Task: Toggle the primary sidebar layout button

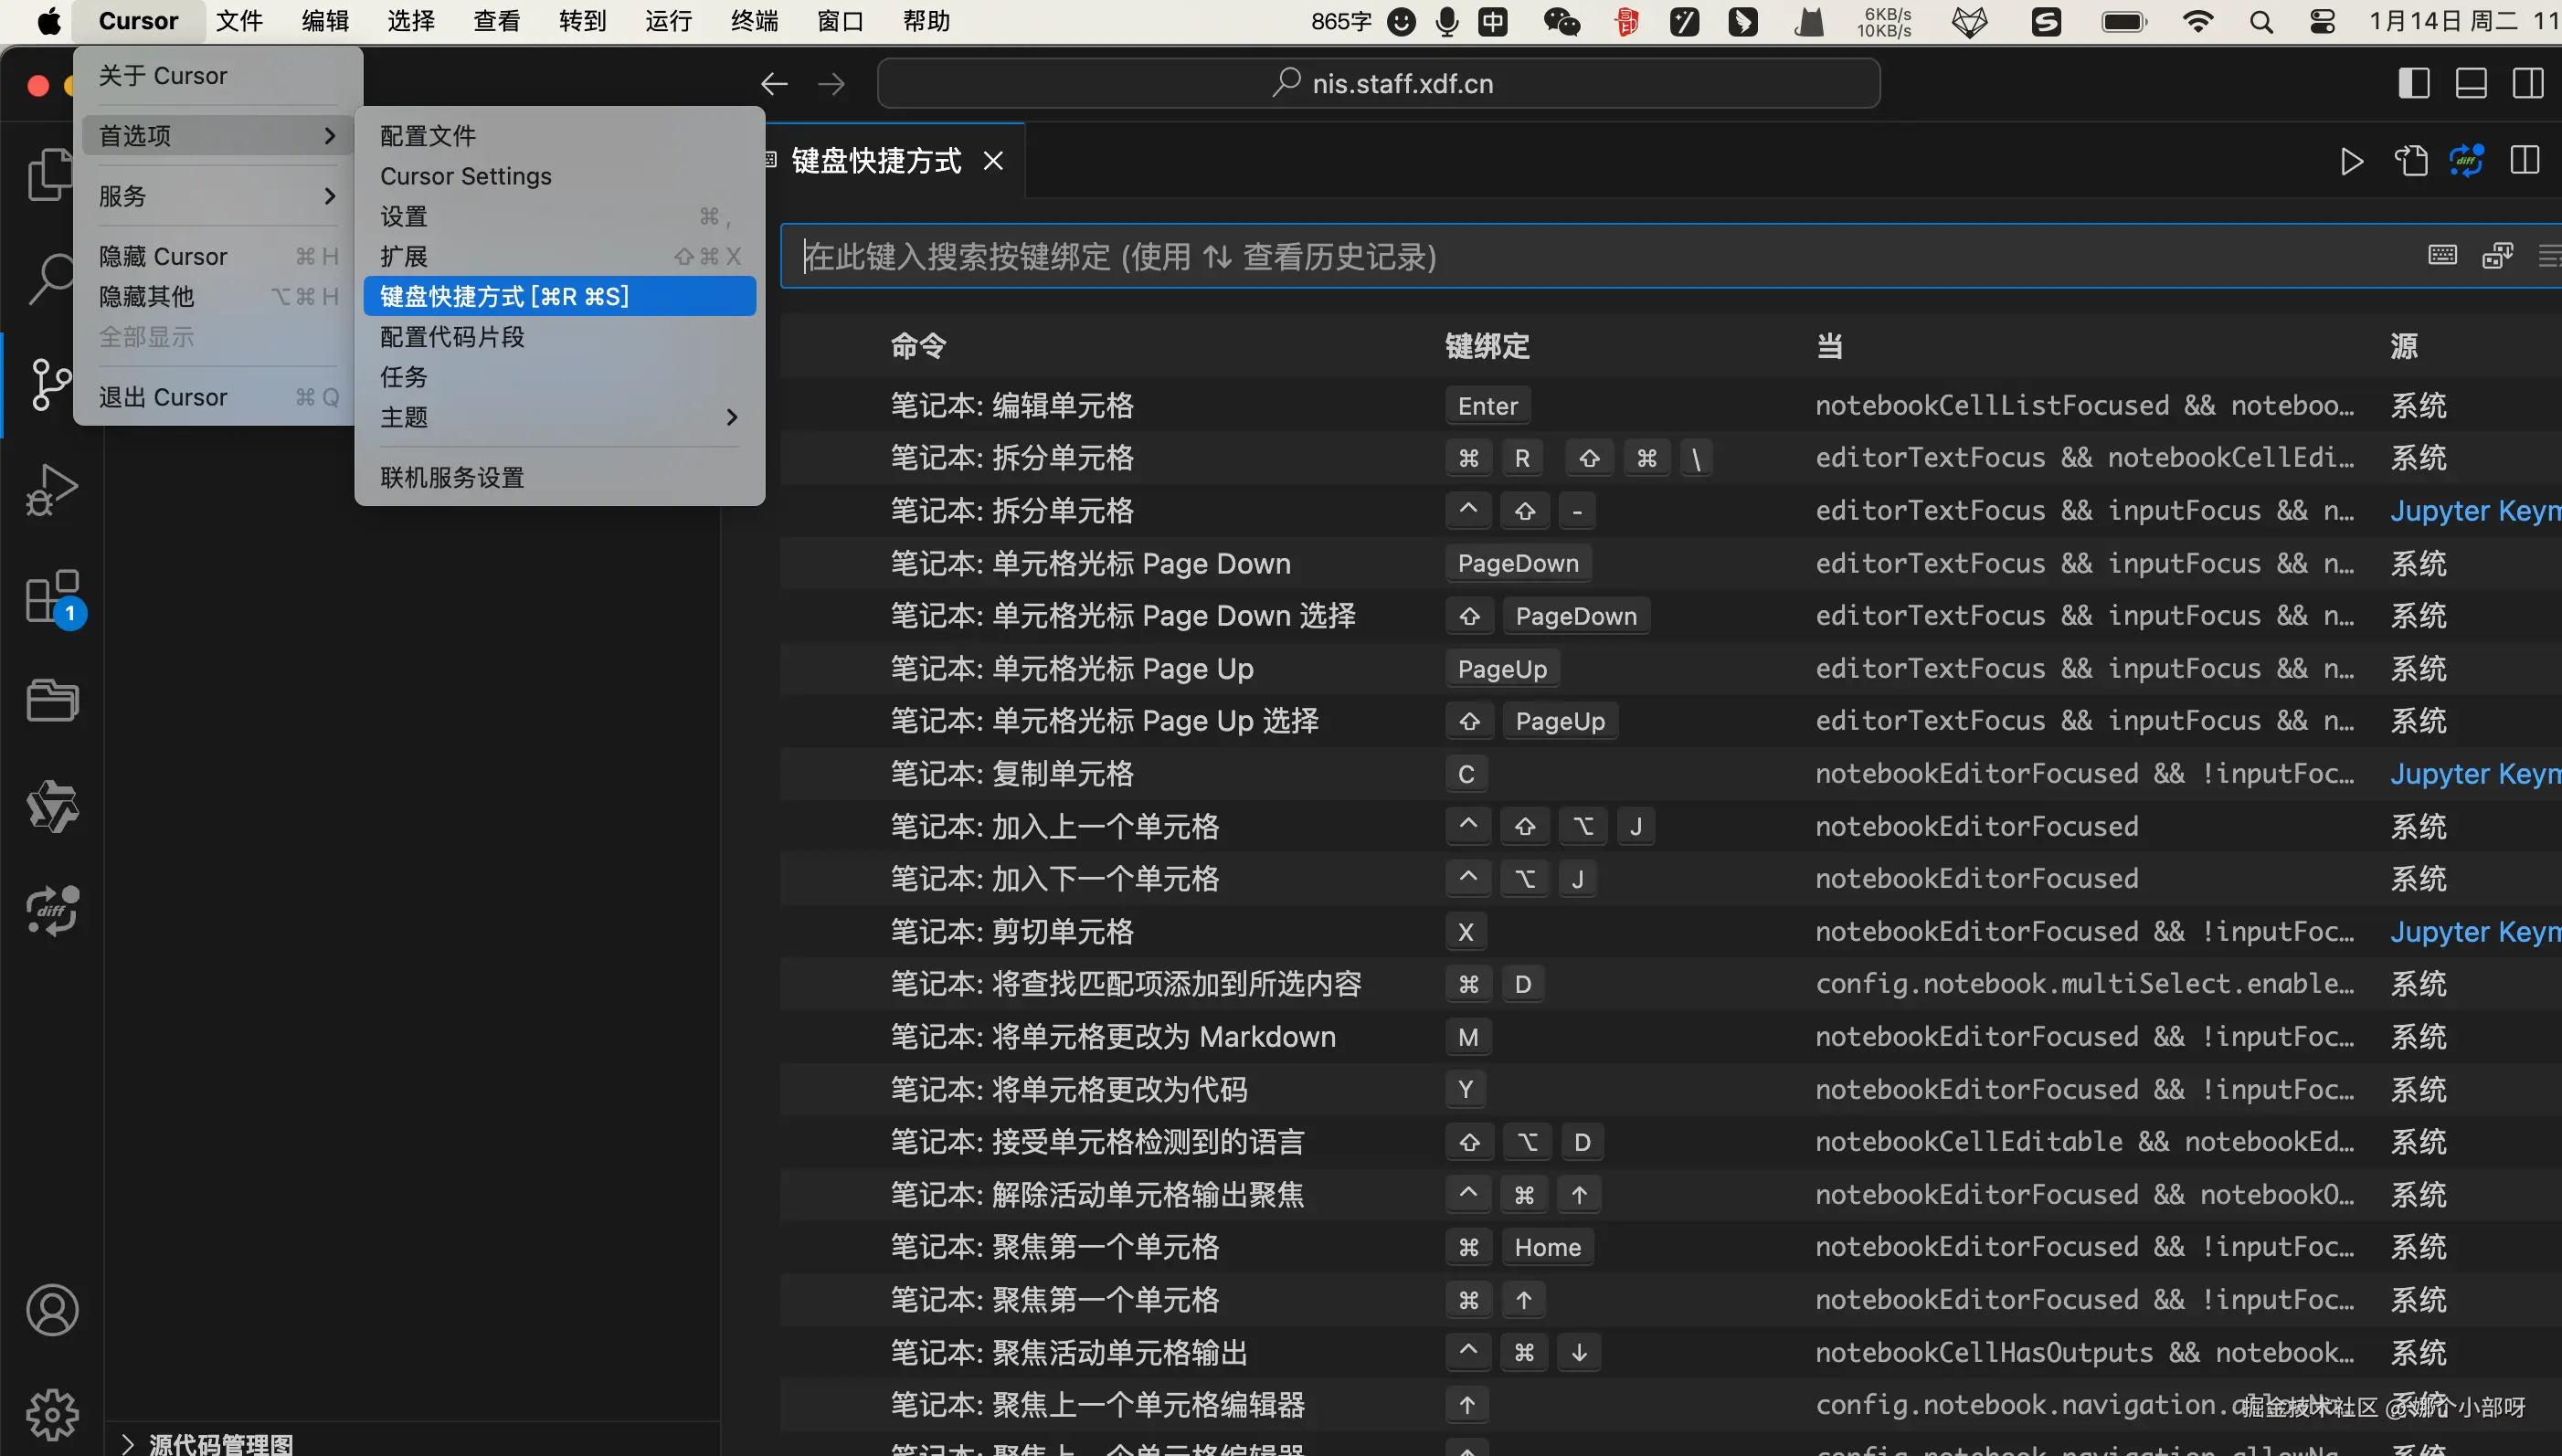Action: click(2414, 83)
